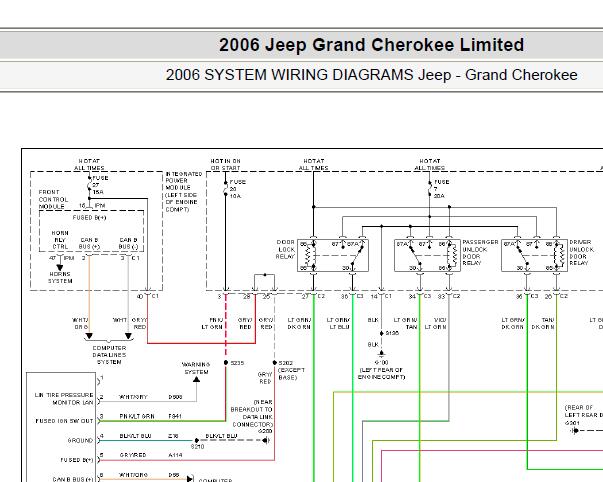Click the "COMPUTER DATA LINES SYSTEM" label
603x482 pixels.
click(x=109, y=355)
